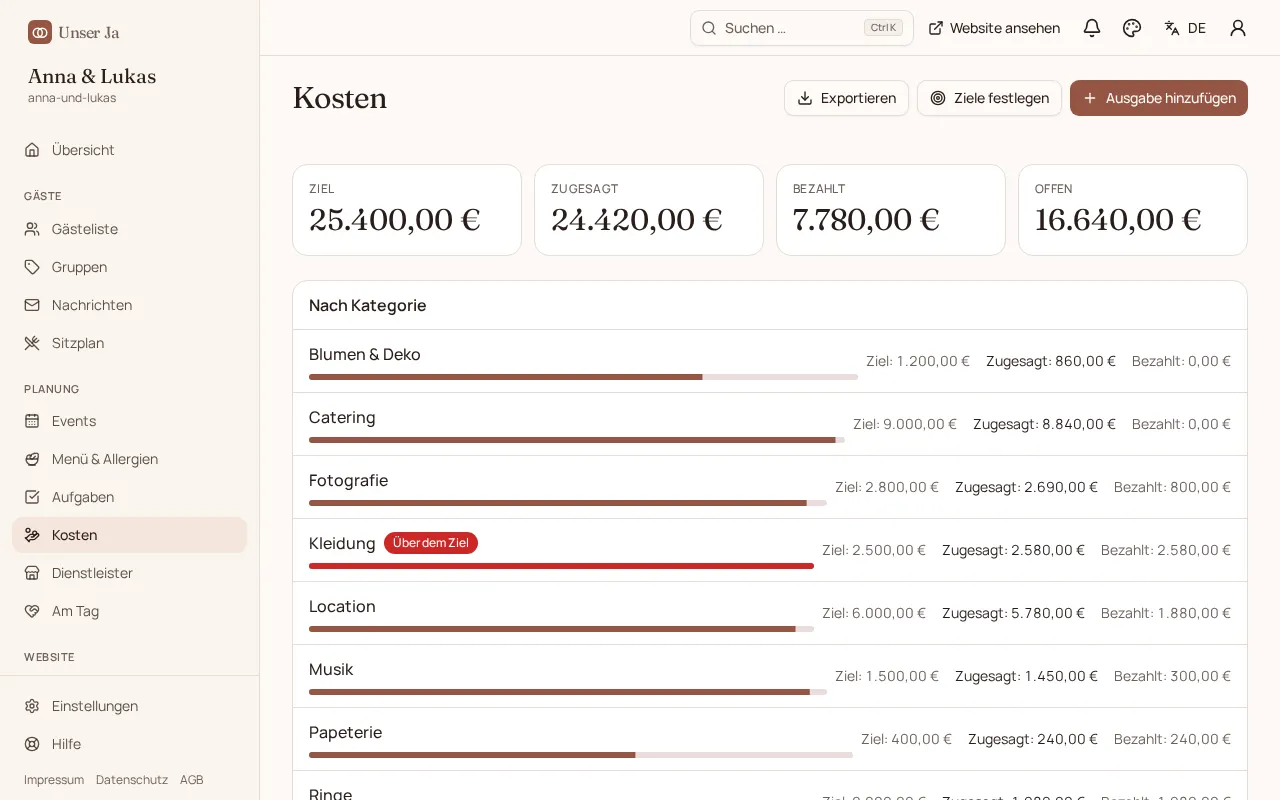The width and height of the screenshot is (1280, 800).
Task: Click the Bezahlt 7.780,00 € card
Action: 891,210
